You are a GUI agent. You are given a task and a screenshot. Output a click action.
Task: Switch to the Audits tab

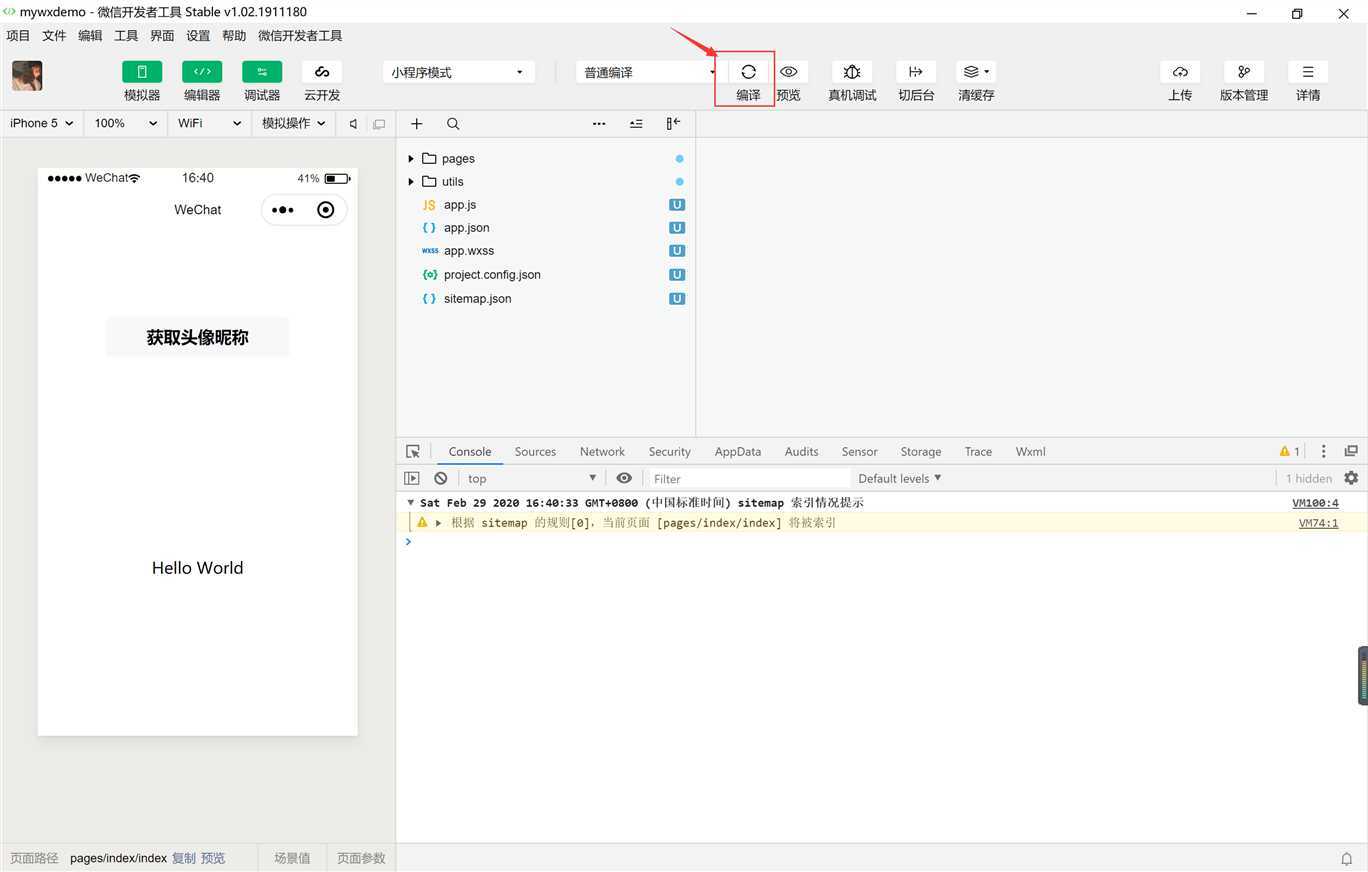[x=801, y=452]
